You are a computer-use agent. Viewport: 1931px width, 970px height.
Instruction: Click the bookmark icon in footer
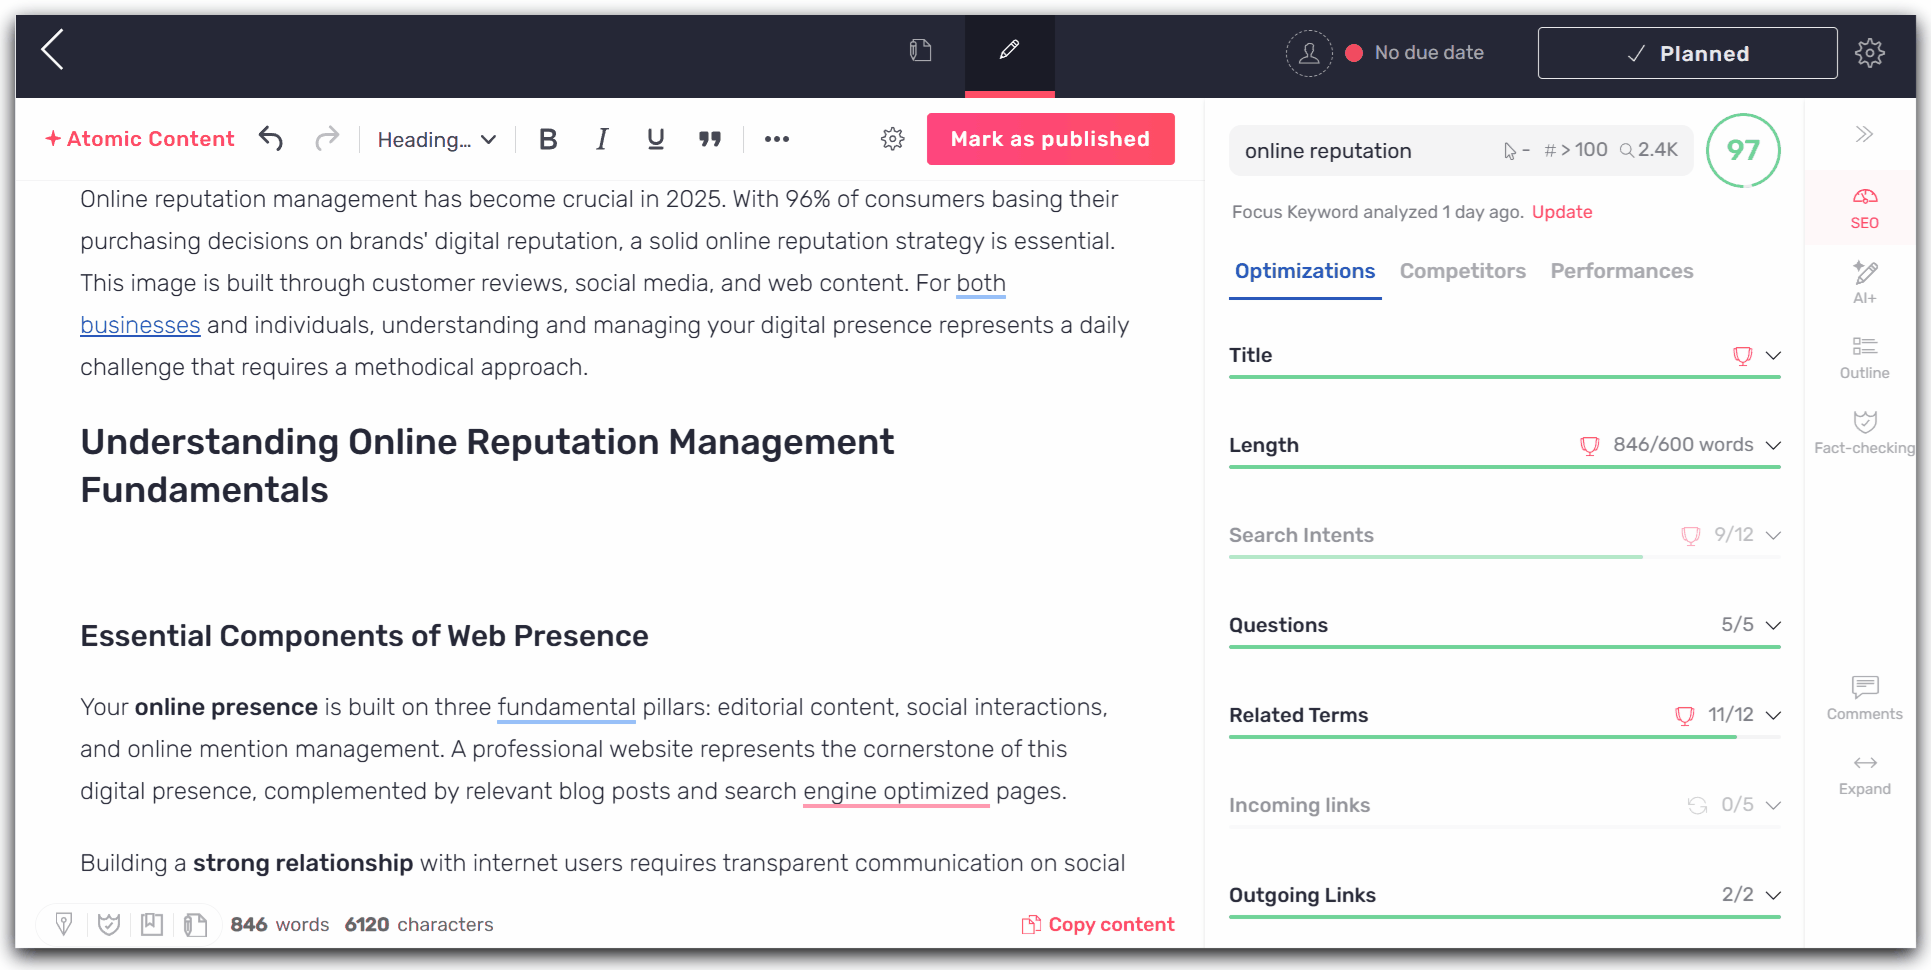click(x=152, y=924)
